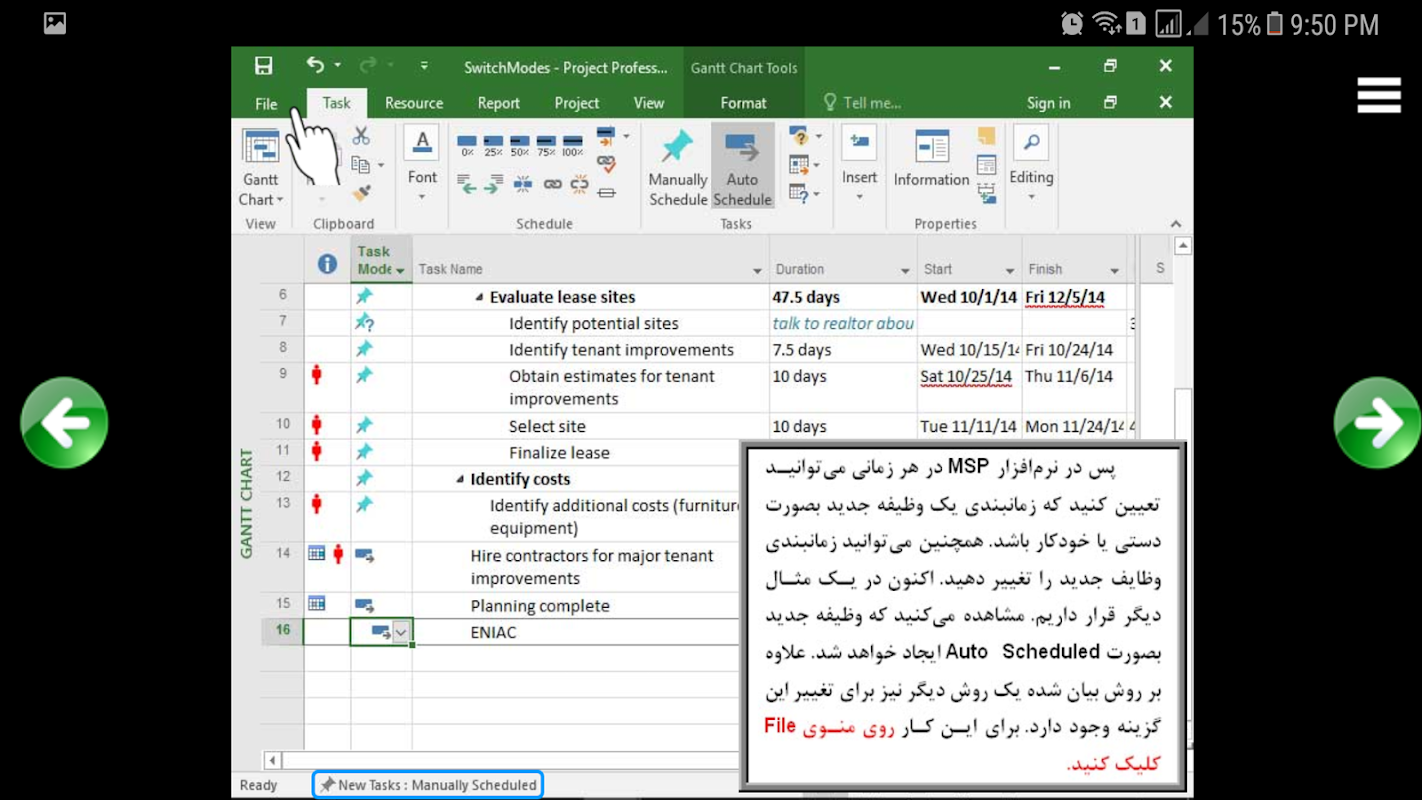The height and width of the screenshot is (800, 1422).
Task: Open task Information properties
Action: 931,160
